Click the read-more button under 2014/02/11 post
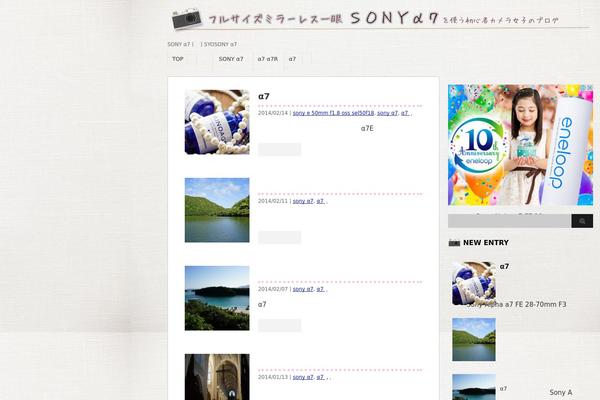Image resolution: width=600 pixels, height=400 pixels. pos(279,237)
